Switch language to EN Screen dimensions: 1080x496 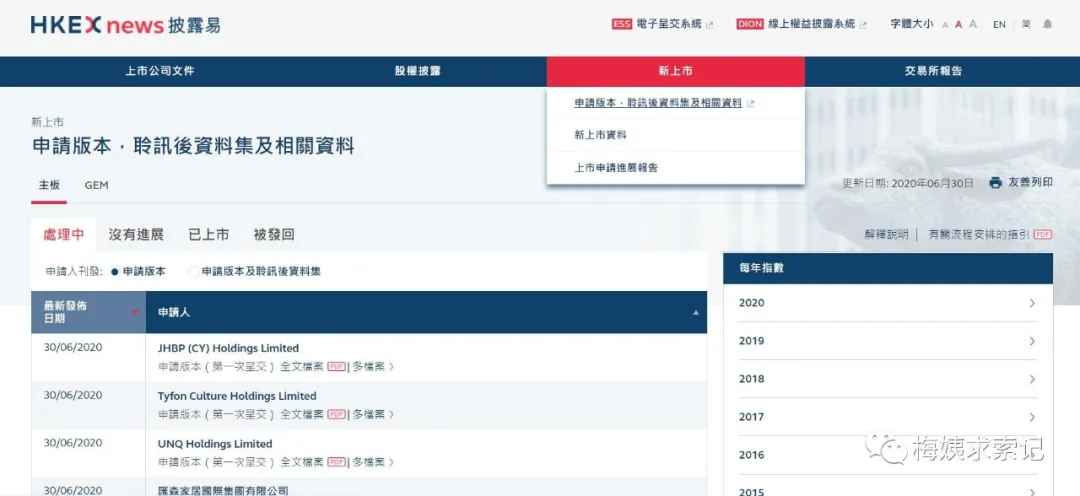click(999, 25)
